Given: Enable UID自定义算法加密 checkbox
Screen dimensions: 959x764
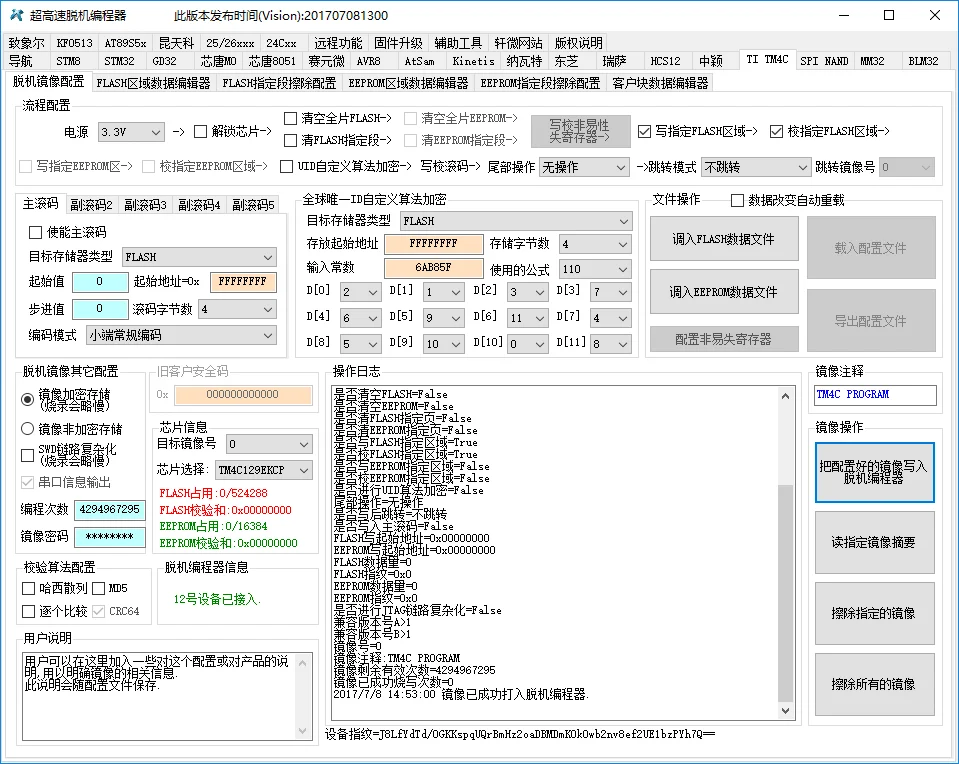Looking at the screenshot, I should (286, 166).
